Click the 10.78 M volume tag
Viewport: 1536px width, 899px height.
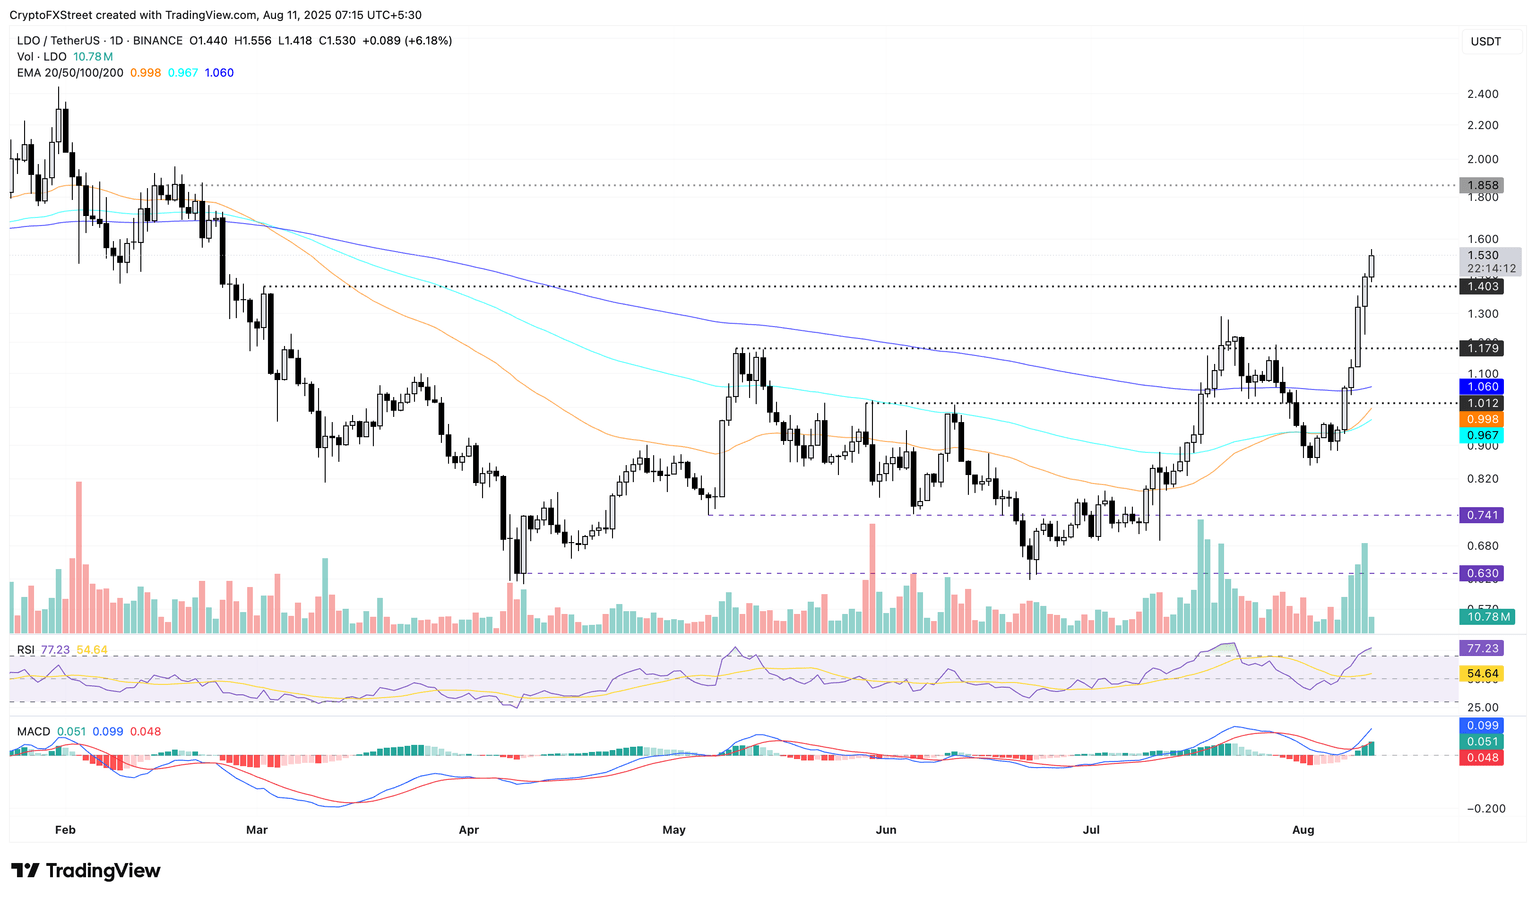pyautogui.click(x=1485, y=617)
